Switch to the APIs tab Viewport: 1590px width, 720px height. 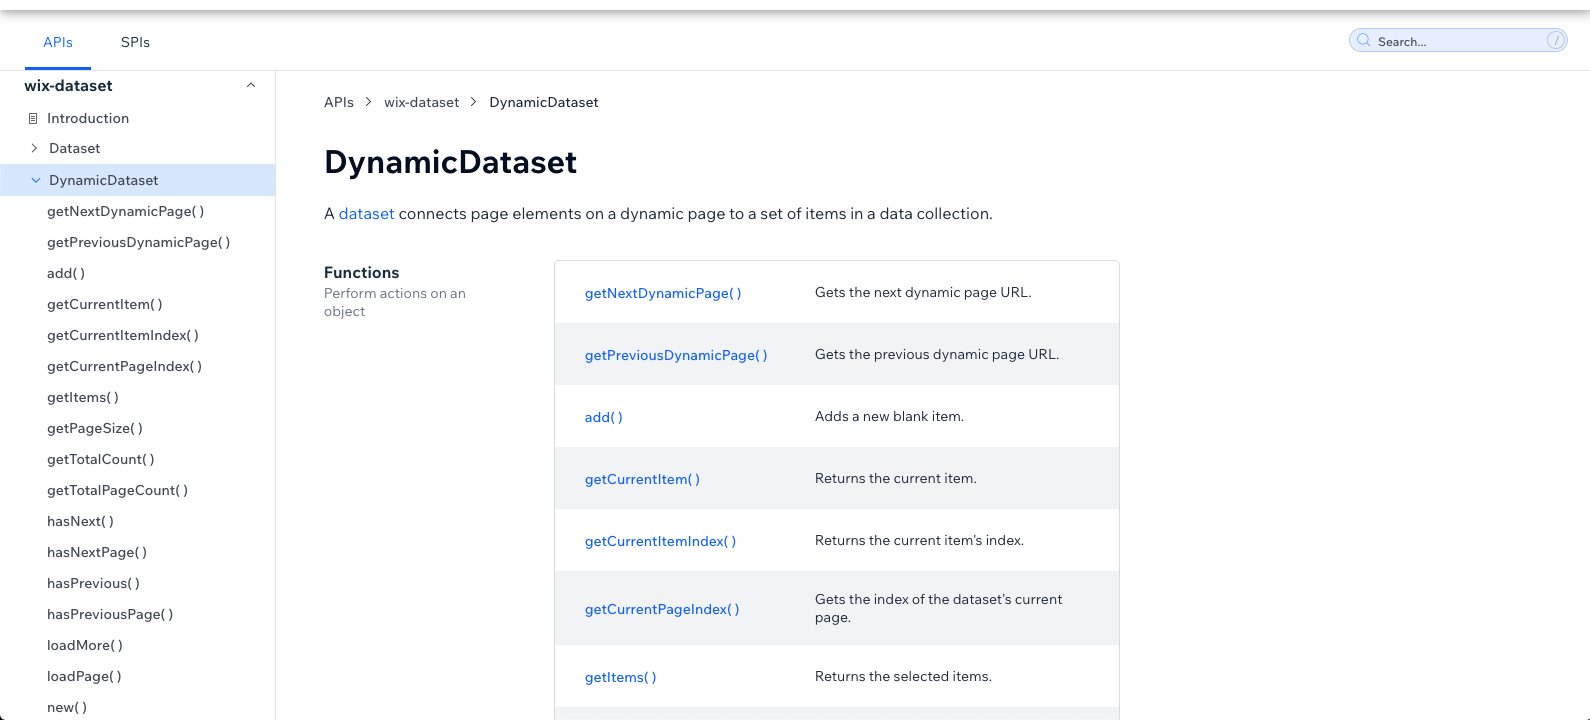(58, 42)
